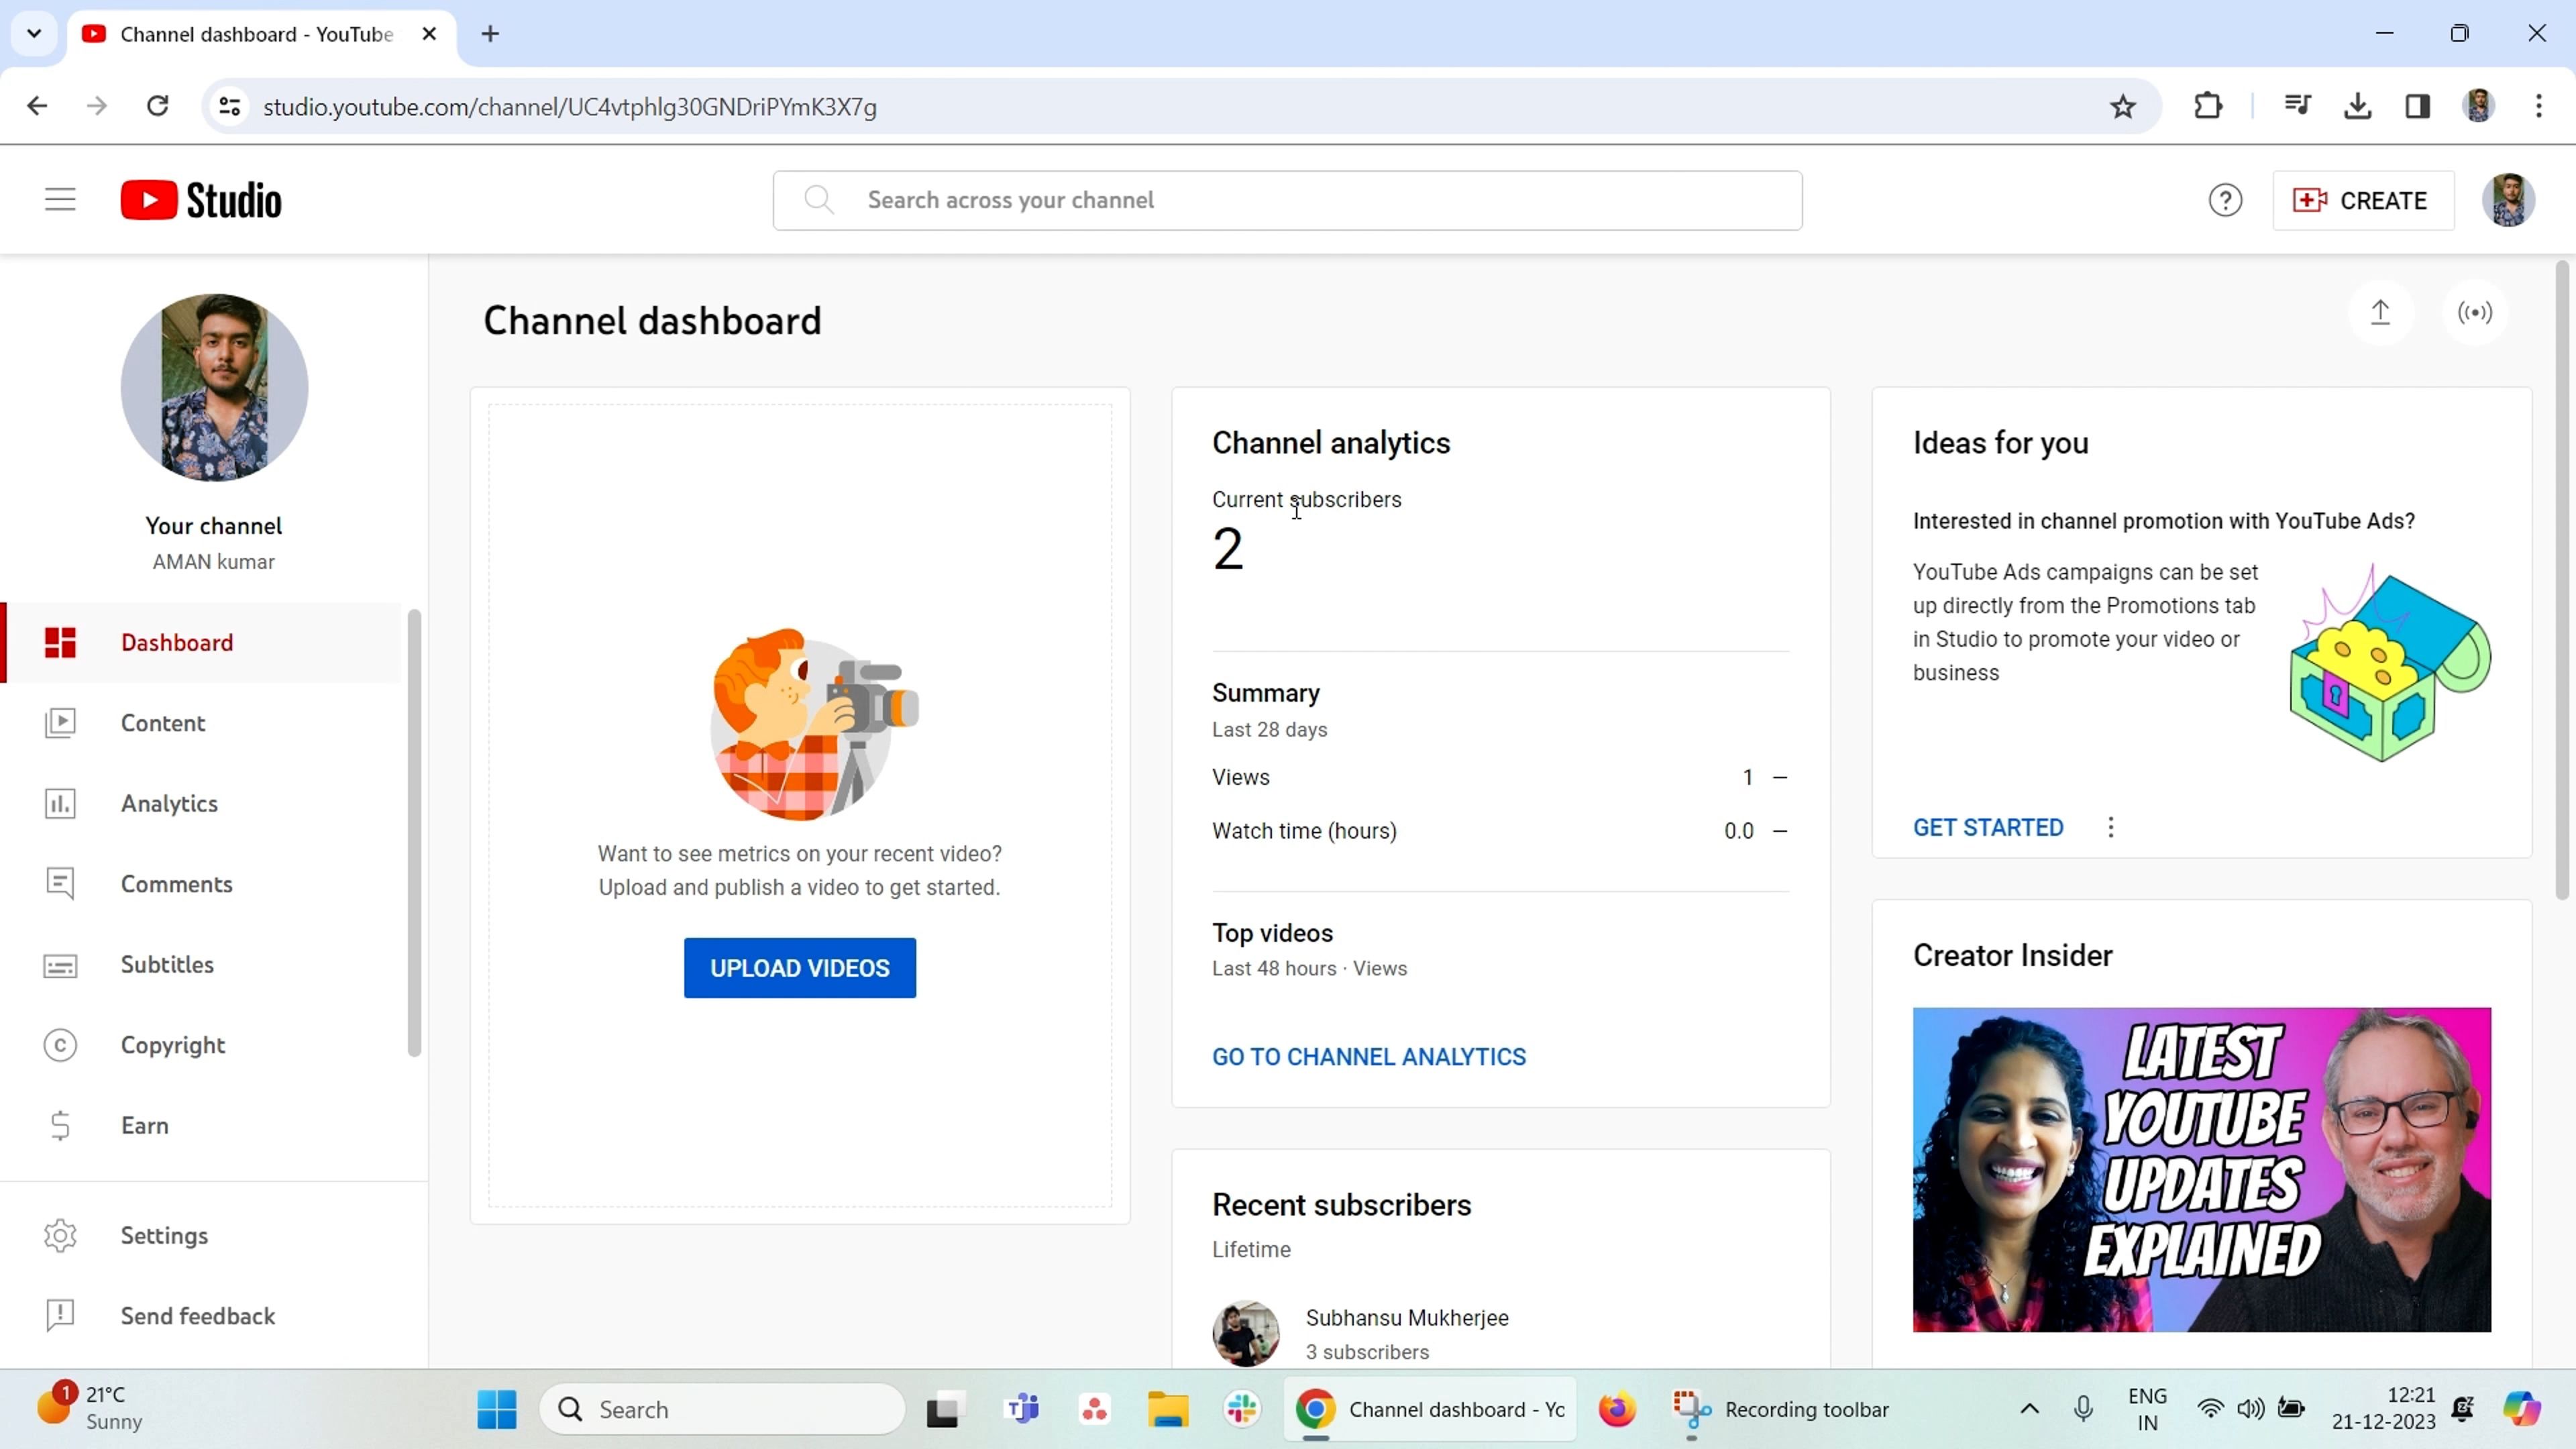Open Copyright section in sidebar
2576x1449 pixels.
click(x=172, y=1045)
